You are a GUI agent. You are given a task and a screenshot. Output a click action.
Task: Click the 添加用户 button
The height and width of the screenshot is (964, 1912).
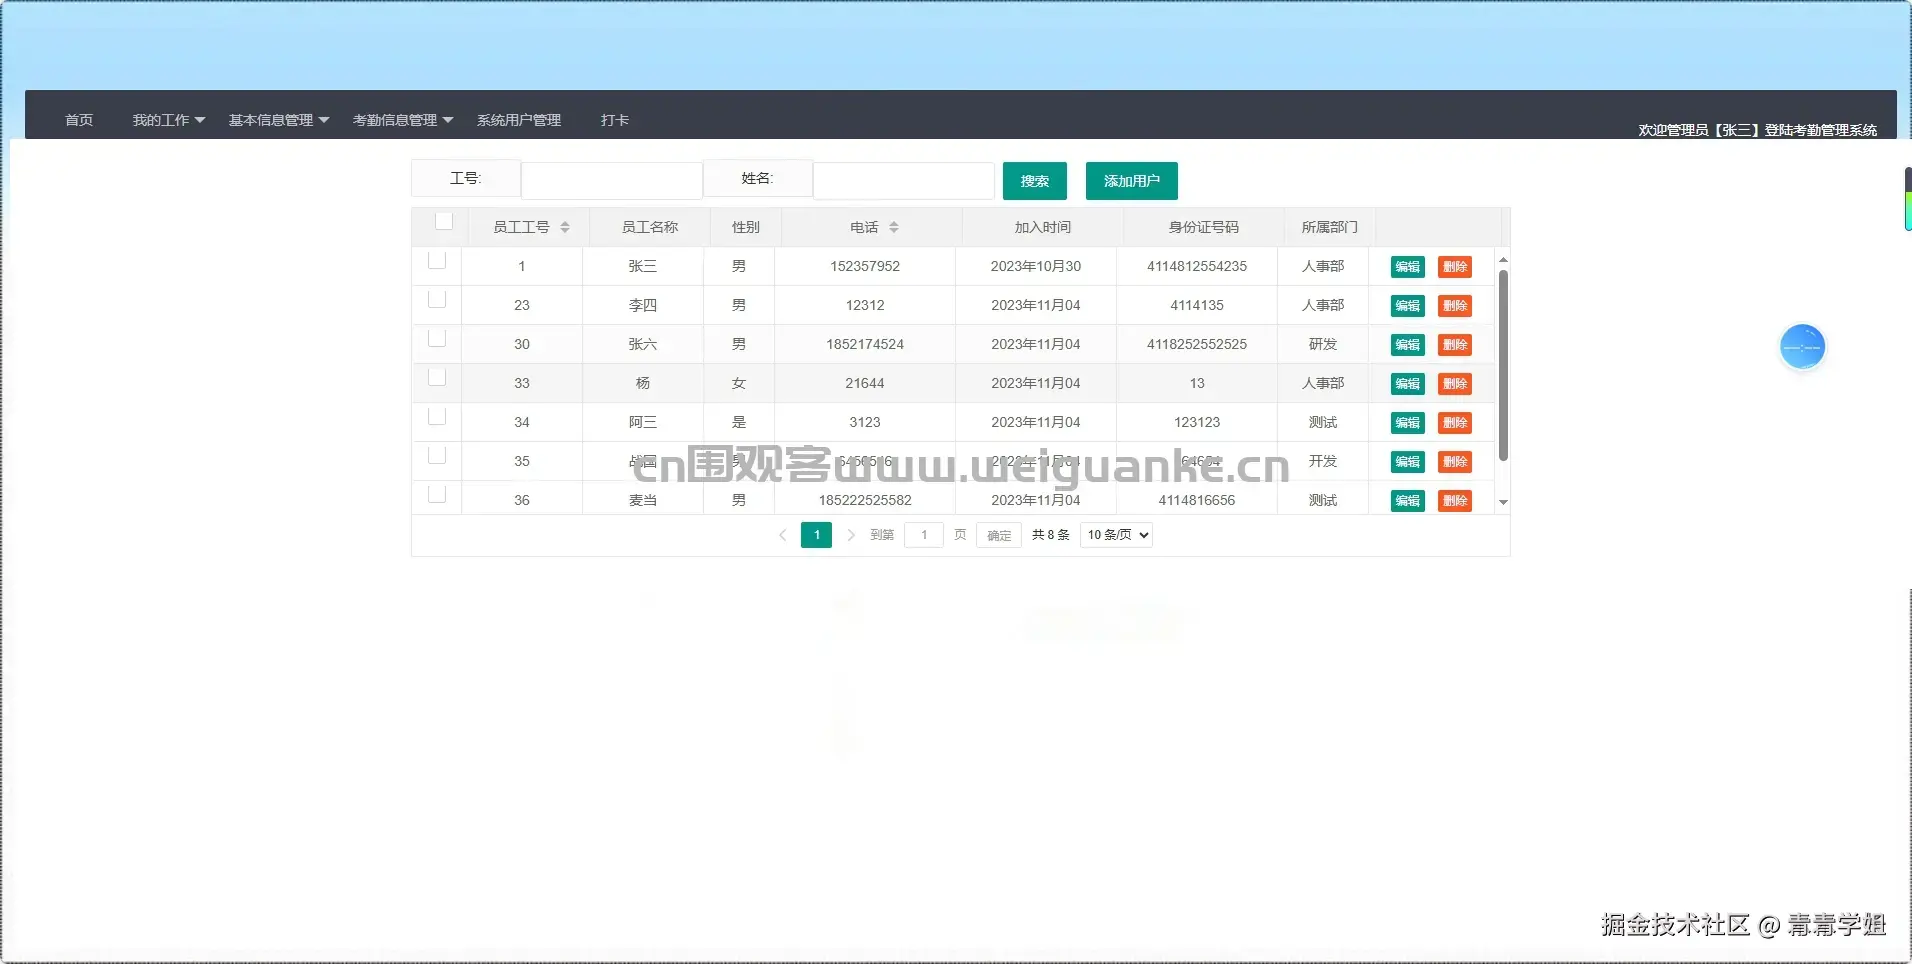1132,181
